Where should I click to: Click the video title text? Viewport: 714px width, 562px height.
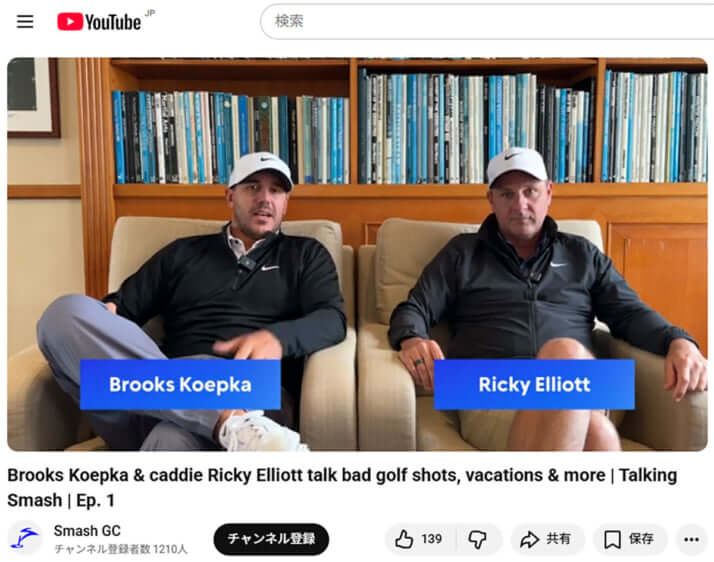[342, 488]
